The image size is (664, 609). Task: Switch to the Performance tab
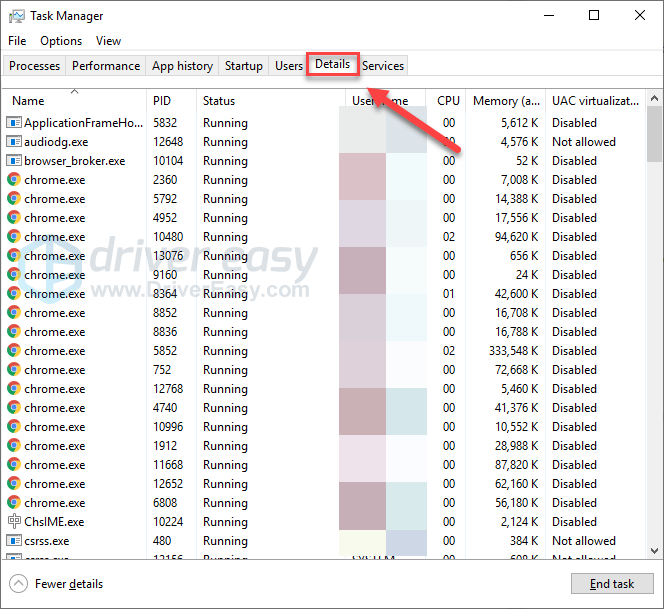[x=106, y=66]
